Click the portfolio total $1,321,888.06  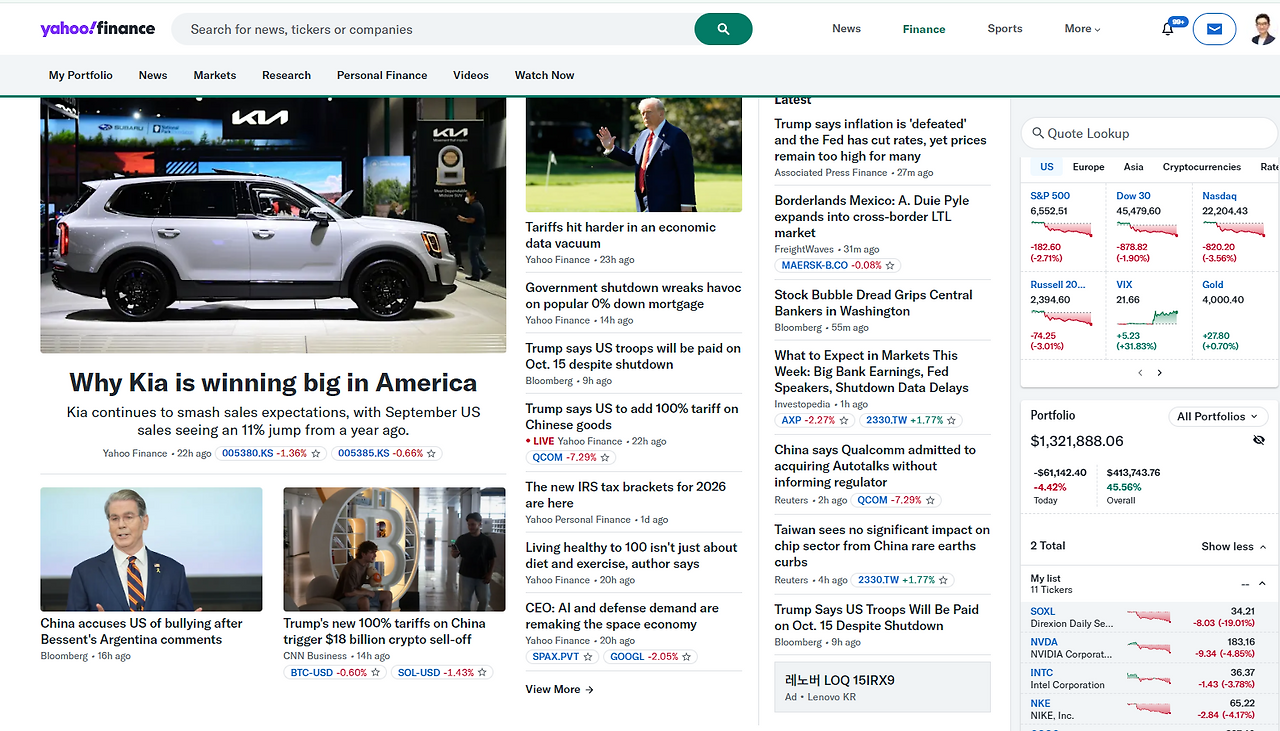1077,441
